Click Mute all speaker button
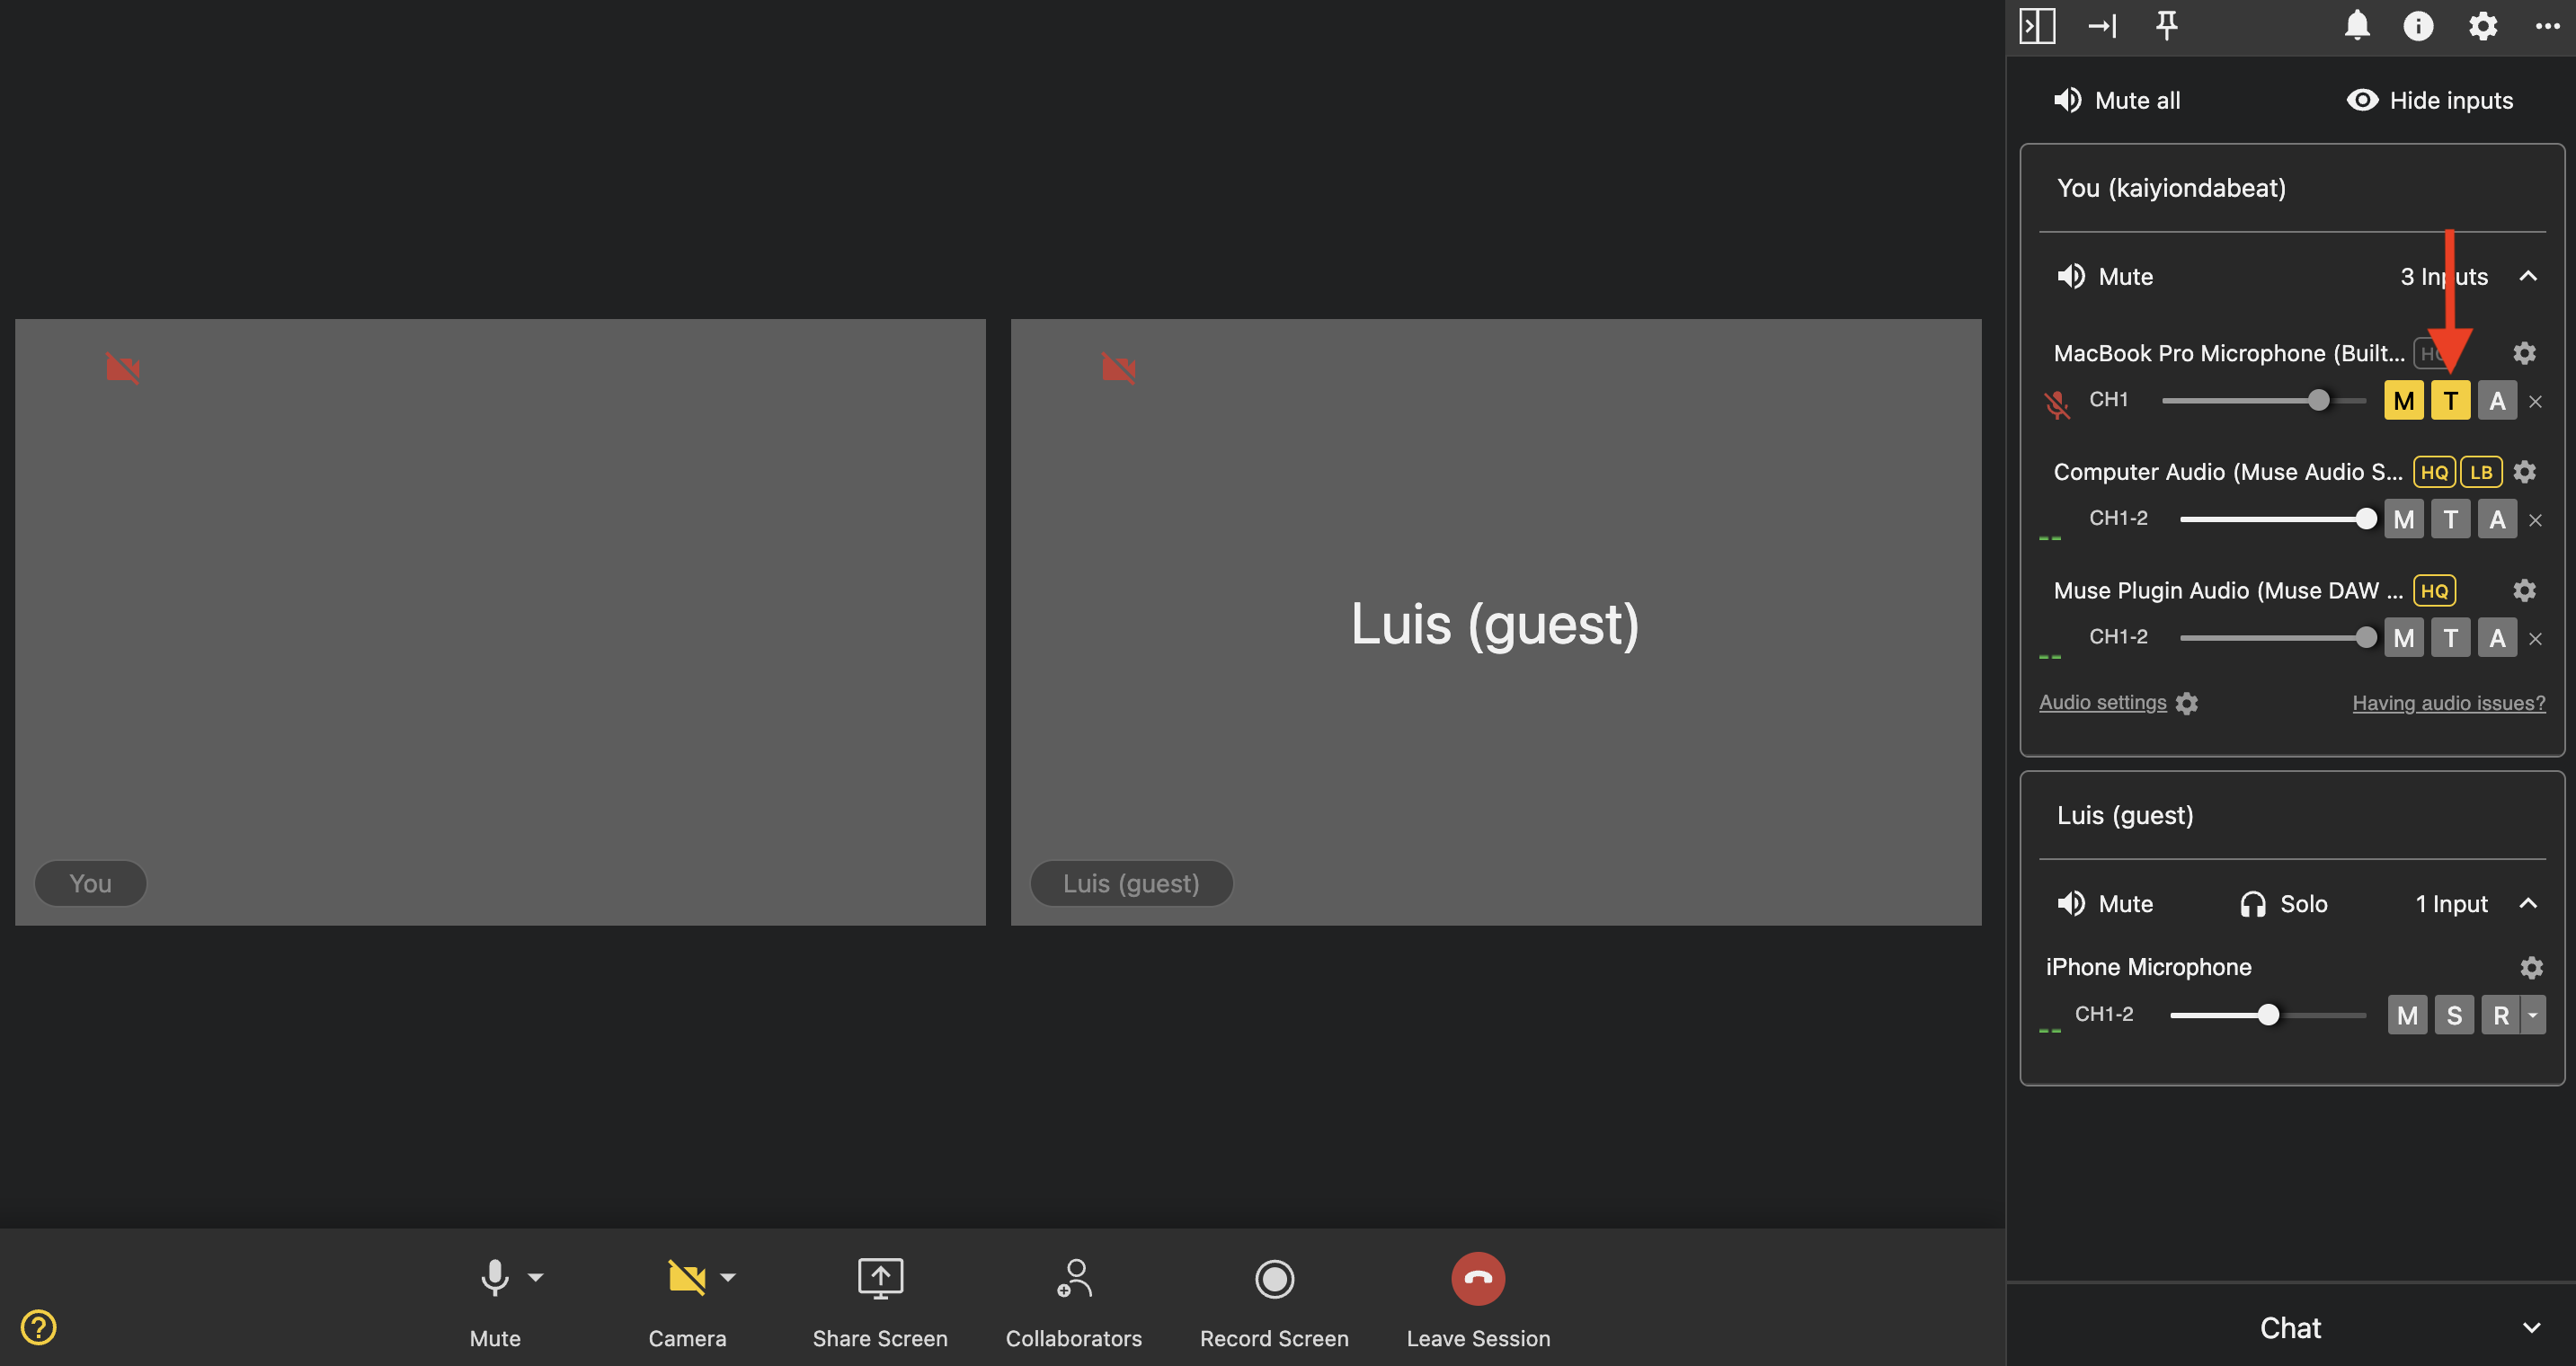The height and width of the screenshot is (1366, 2576). (2116, 100)
